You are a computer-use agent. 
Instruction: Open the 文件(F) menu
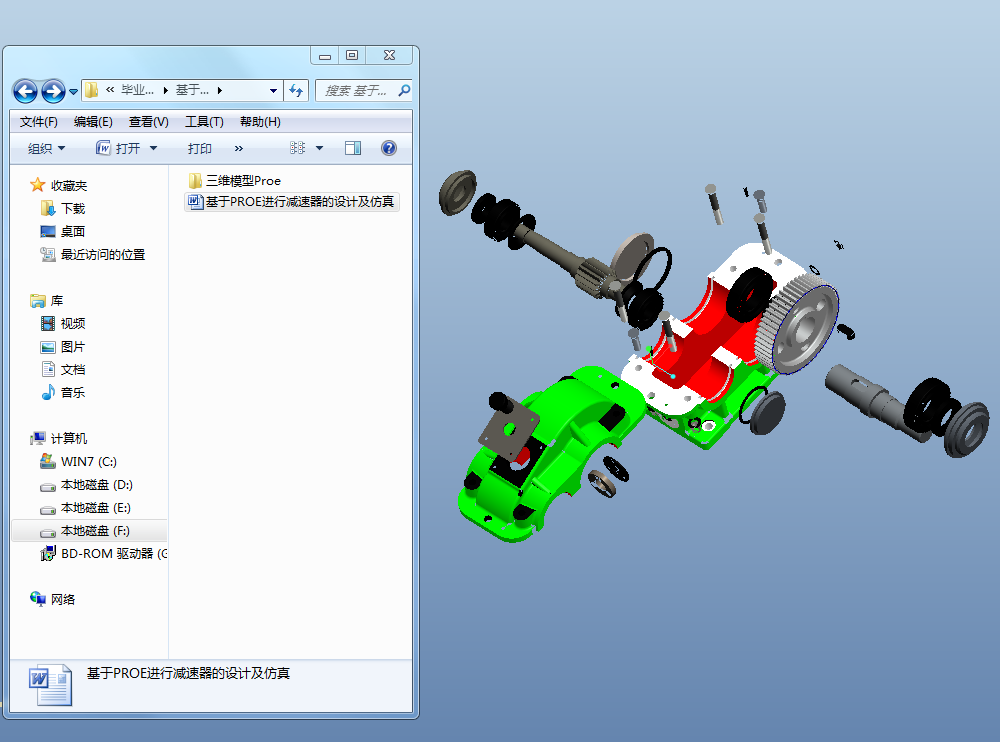38,122
